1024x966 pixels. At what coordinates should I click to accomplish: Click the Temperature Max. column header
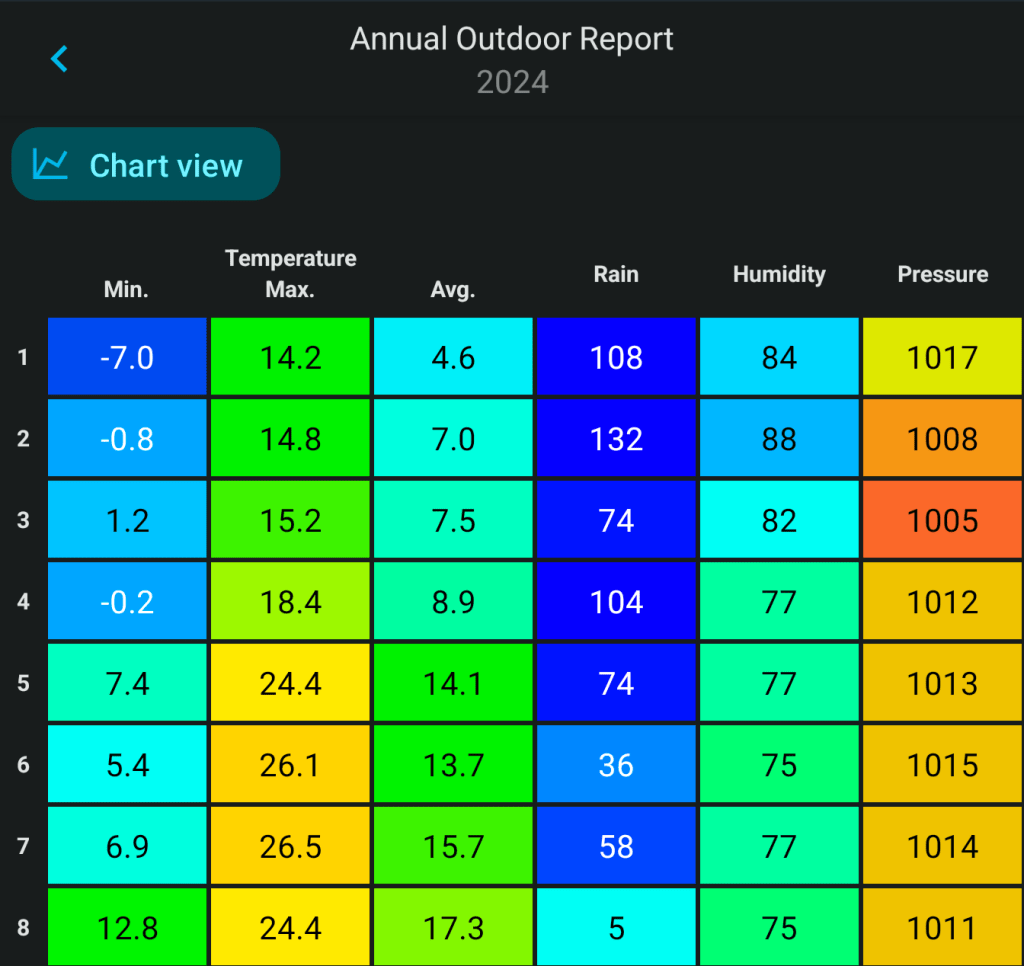pos(291,274)
